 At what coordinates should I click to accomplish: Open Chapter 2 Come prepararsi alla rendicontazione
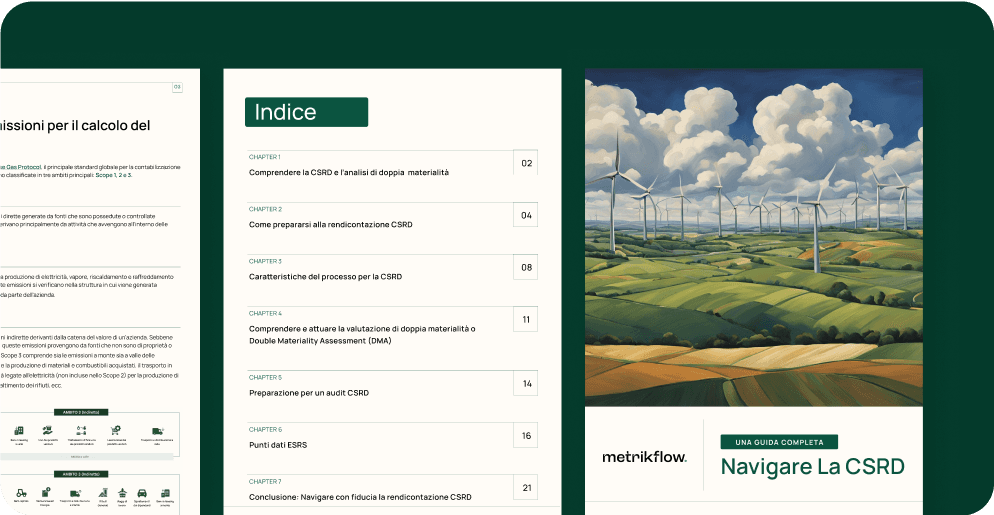click(x=392, y=216)
